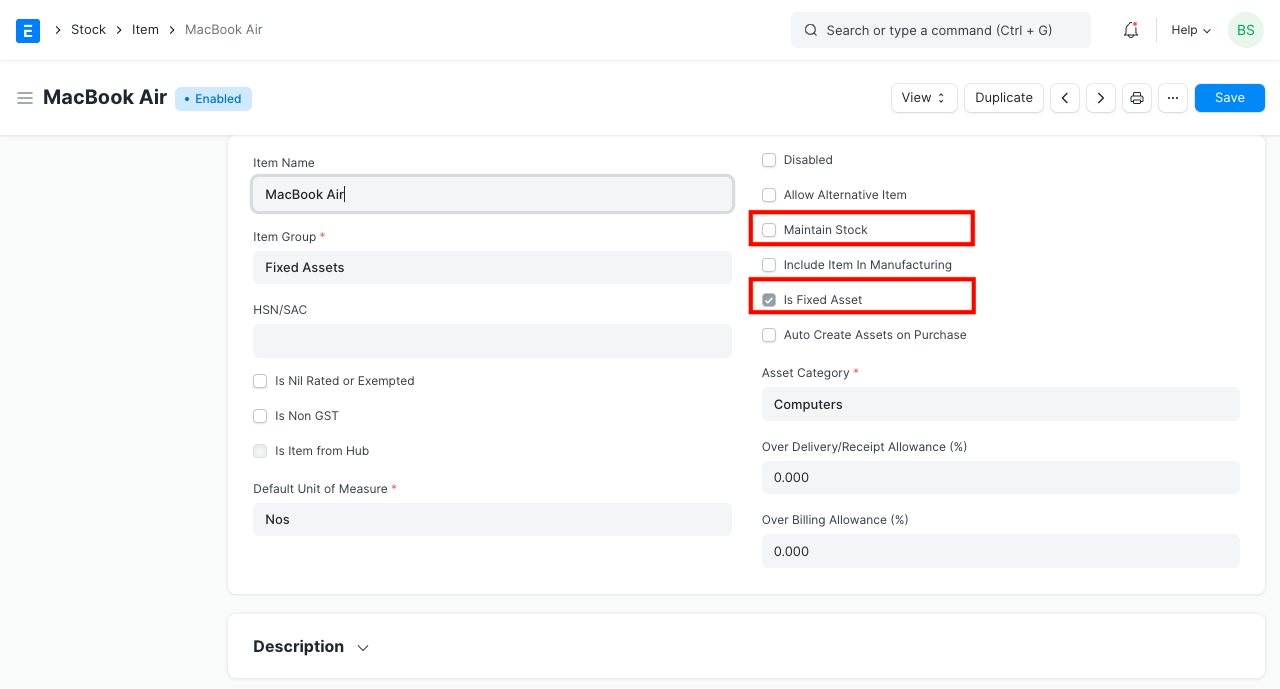This screenshot has height=689, width=1280.
Task: Open the Help dropdown menu
Action: 1191,30
